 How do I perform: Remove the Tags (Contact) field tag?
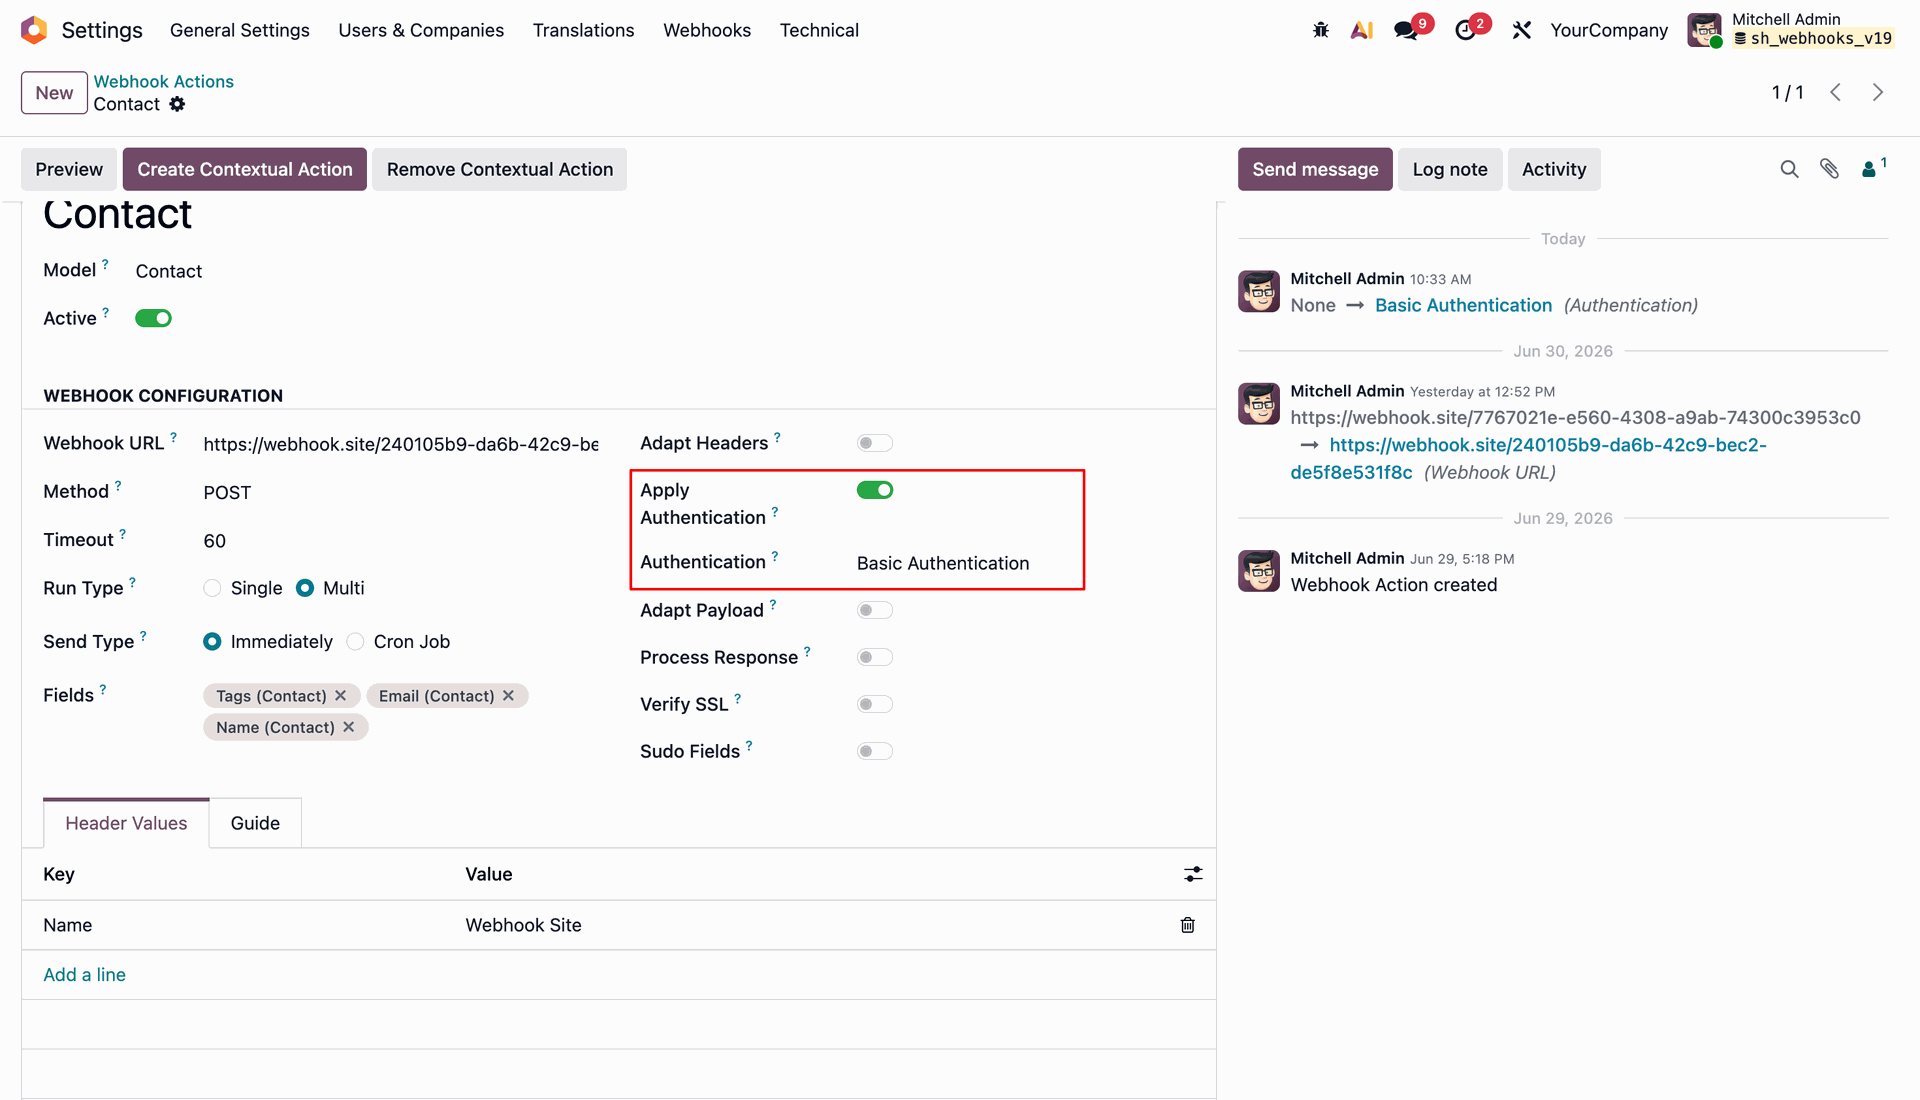coord(341,695)
